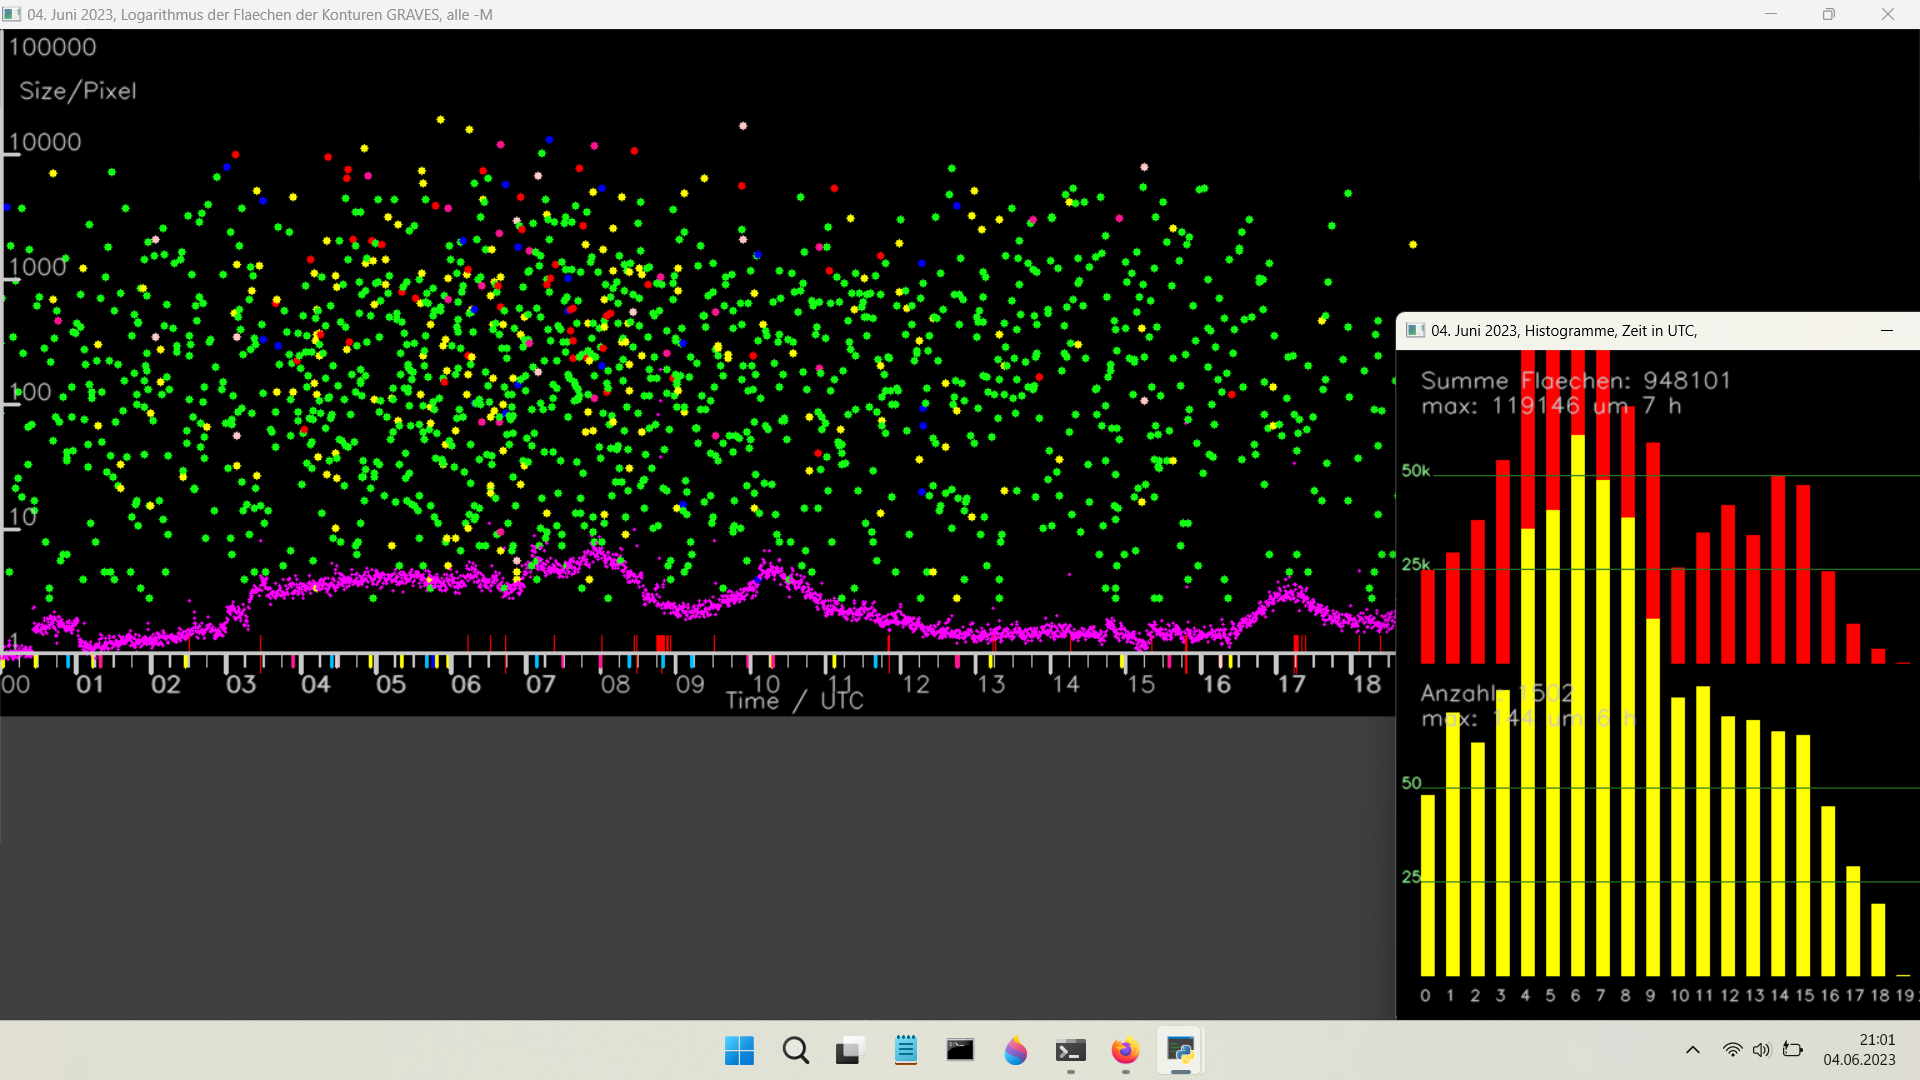Screen dimensions: 1920x1080
Task: Click hour label '12' on the main time axis
Action: click(x=916, y=685)
